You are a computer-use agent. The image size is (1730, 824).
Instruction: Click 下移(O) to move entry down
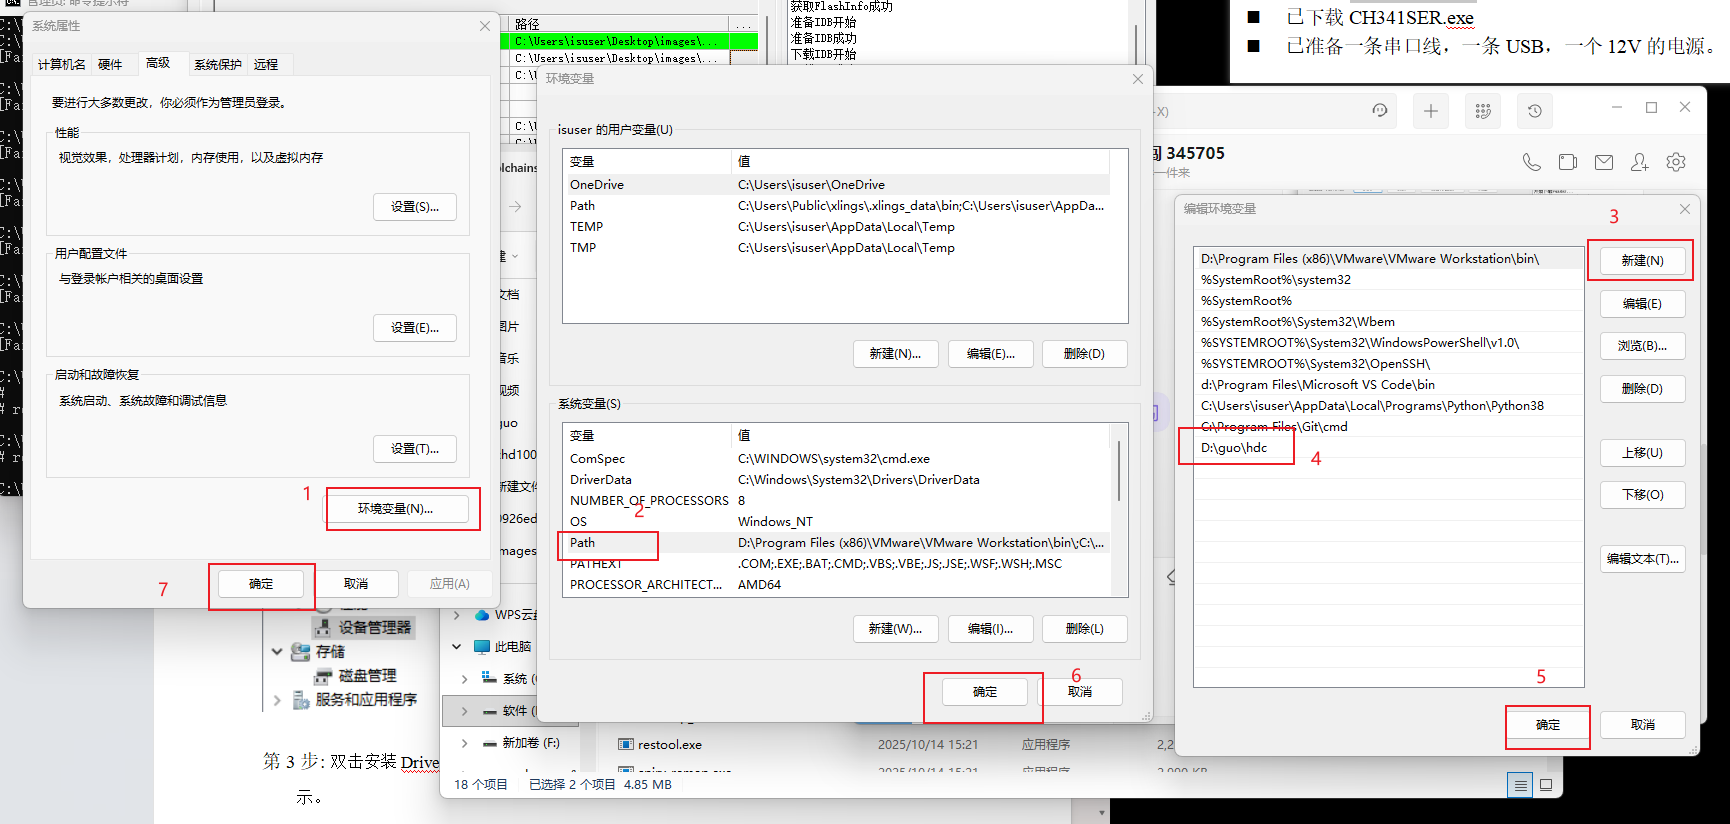click(1643, 495)
